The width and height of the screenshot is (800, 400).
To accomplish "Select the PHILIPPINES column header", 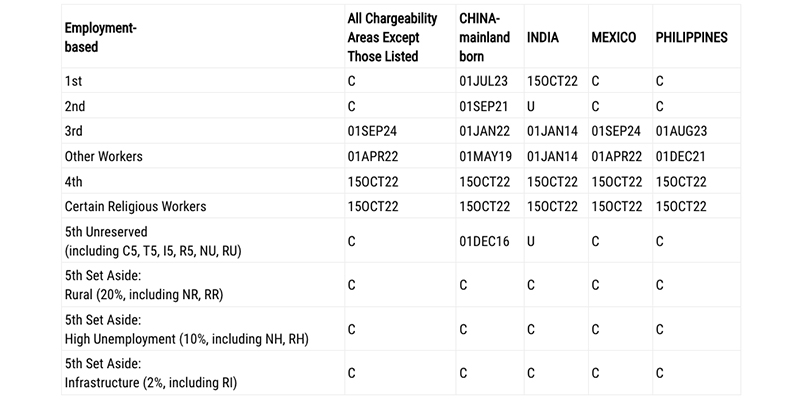I will click(x=692, y=37).
